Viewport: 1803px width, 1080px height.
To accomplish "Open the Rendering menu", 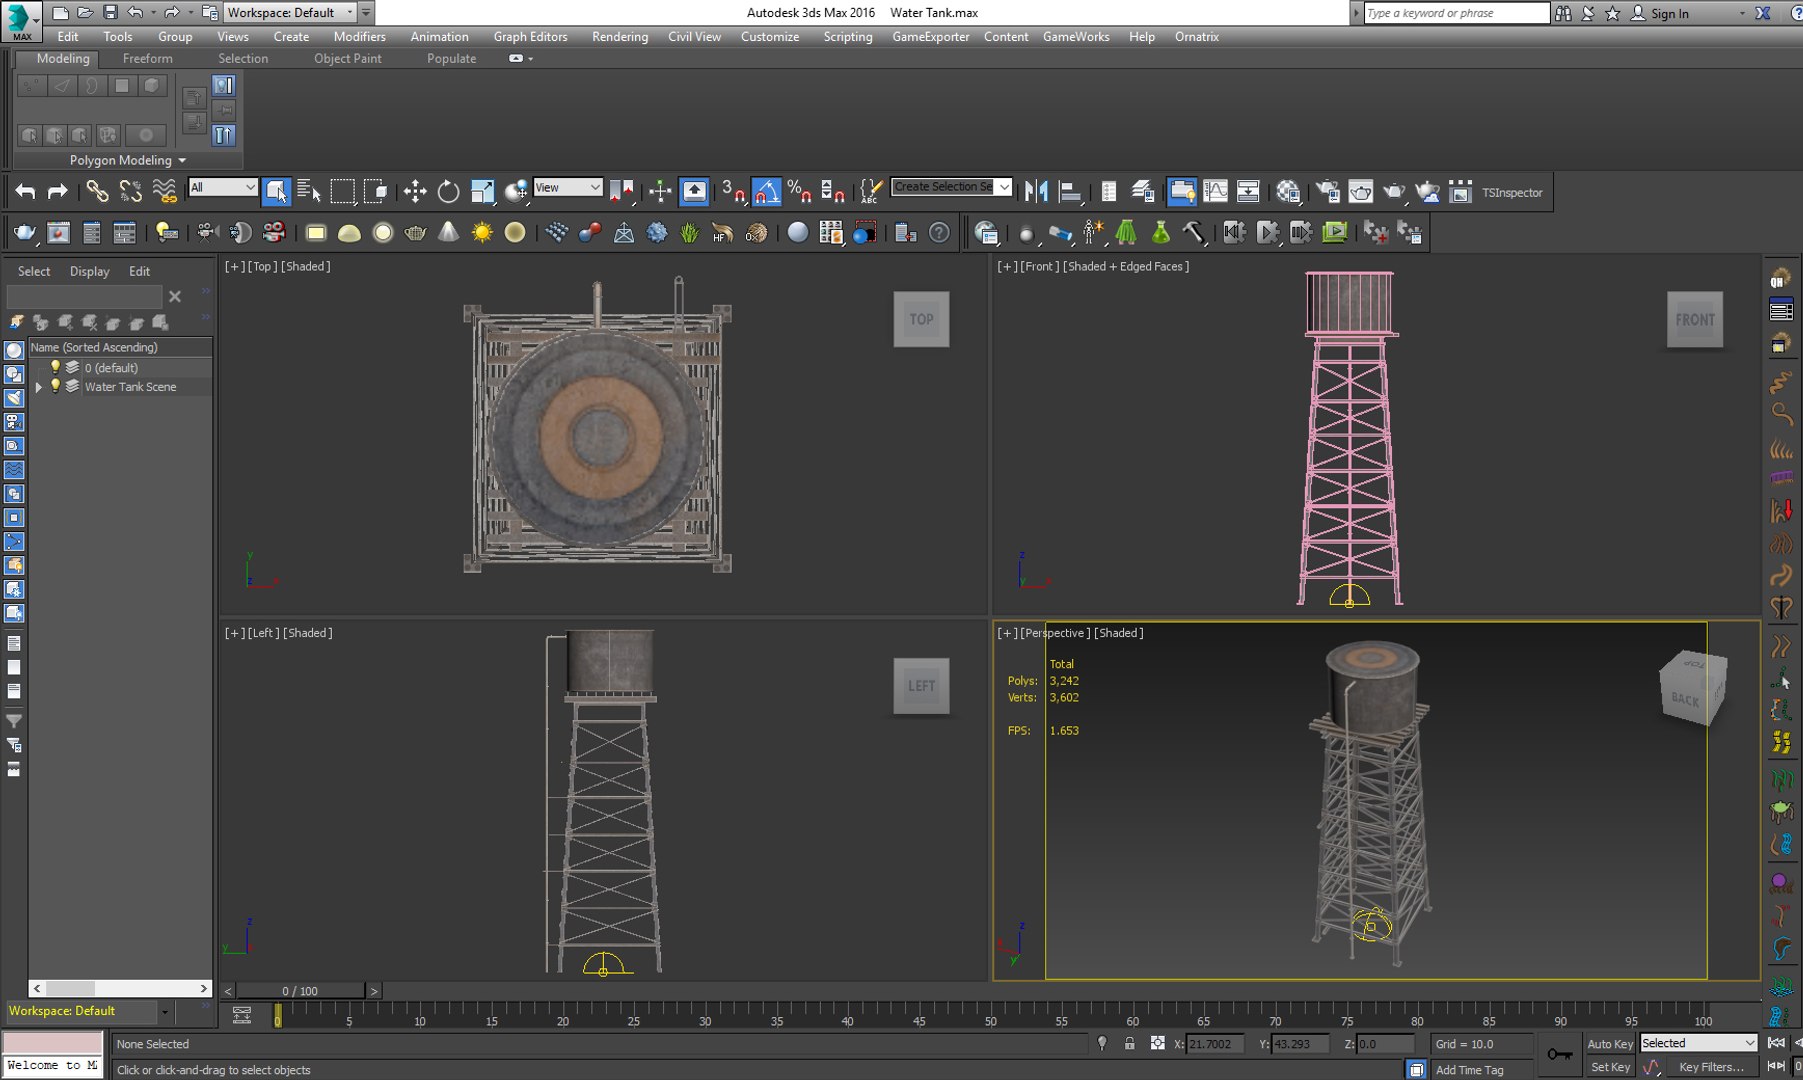I will pyautogui.click(x=619, y=37).
